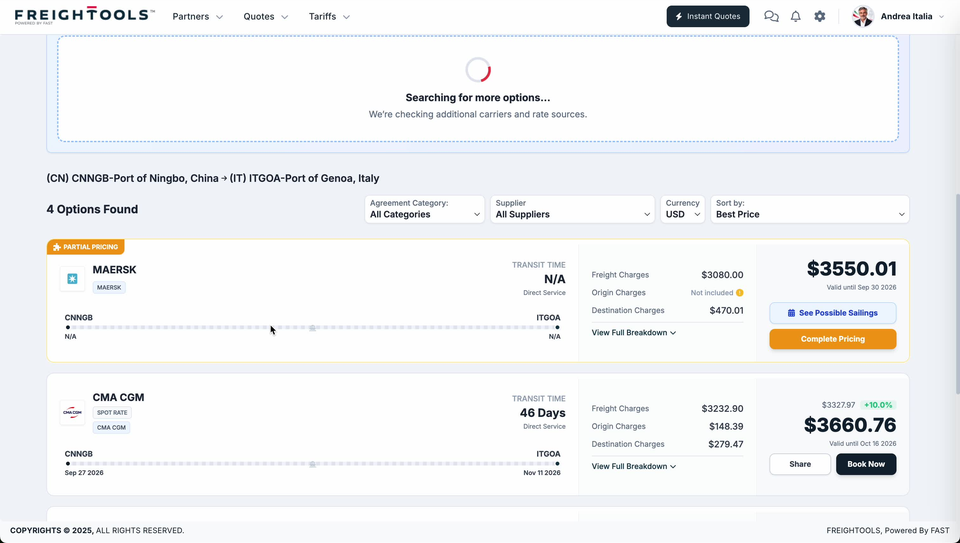
Task: Open the settings gear icon
Action: pyautogui.click(x=820, y=17)
